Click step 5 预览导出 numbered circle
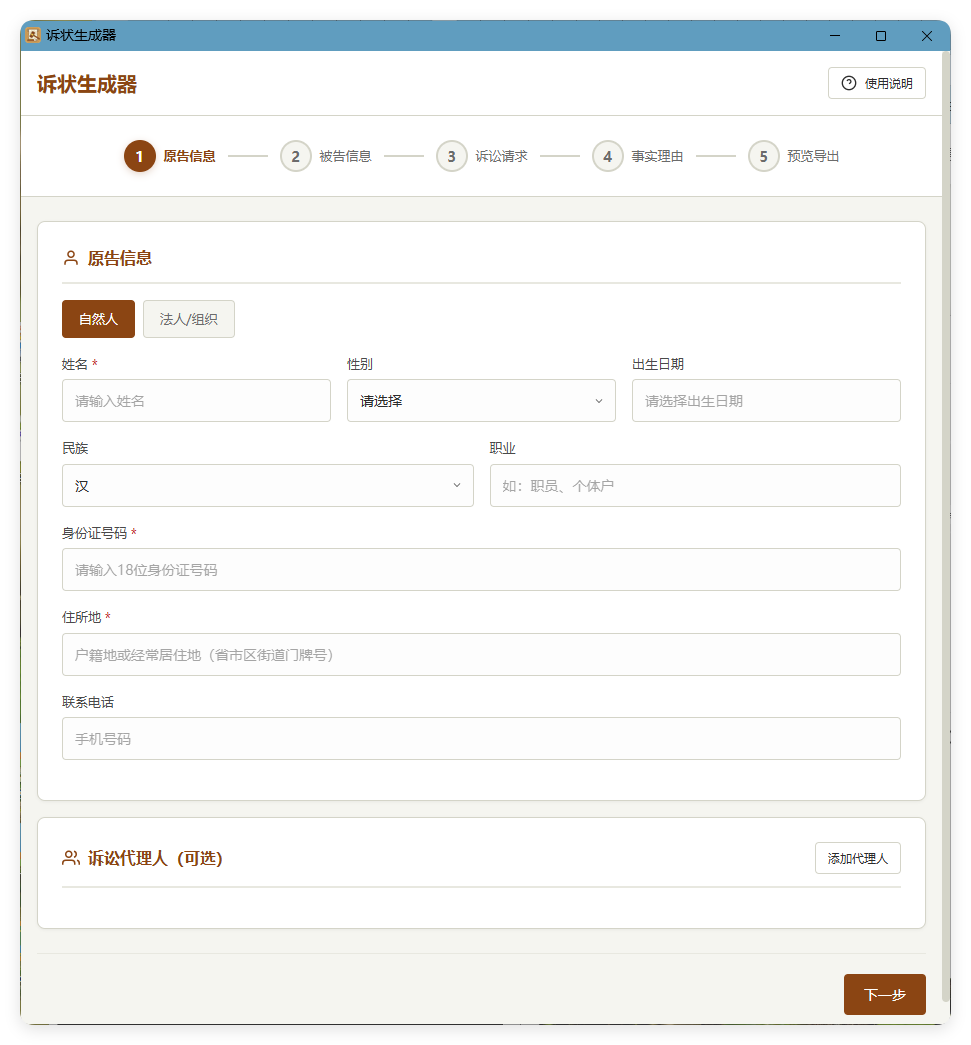Image resolution: width=971 pixels, height=1045 pixels. coord(763,156)
